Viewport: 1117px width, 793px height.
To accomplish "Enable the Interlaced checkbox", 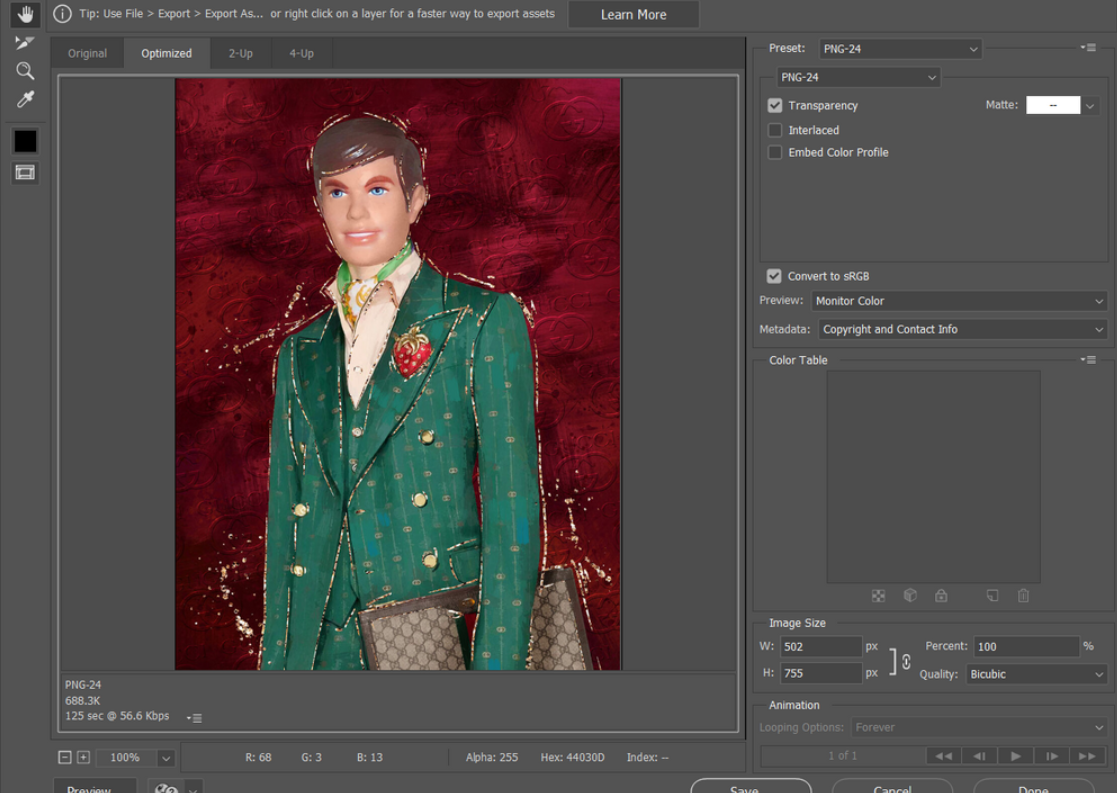I will (x=775, y=130).
